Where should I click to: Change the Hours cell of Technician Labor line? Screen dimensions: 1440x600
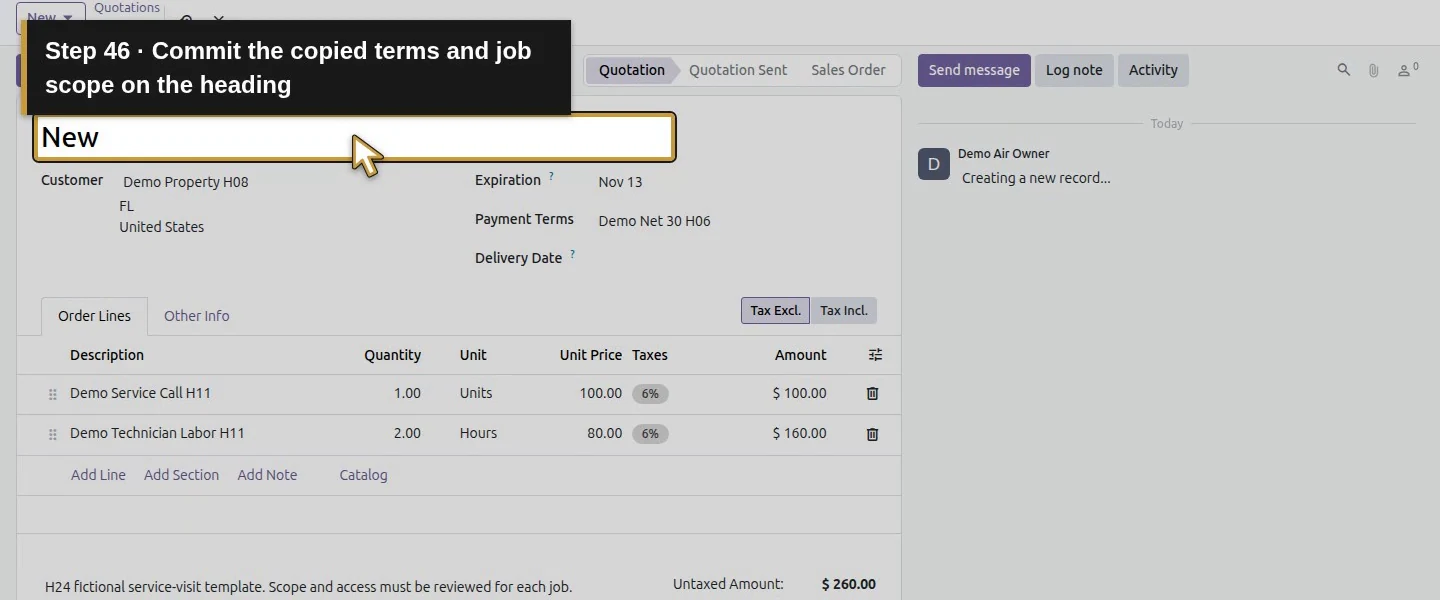478,433
